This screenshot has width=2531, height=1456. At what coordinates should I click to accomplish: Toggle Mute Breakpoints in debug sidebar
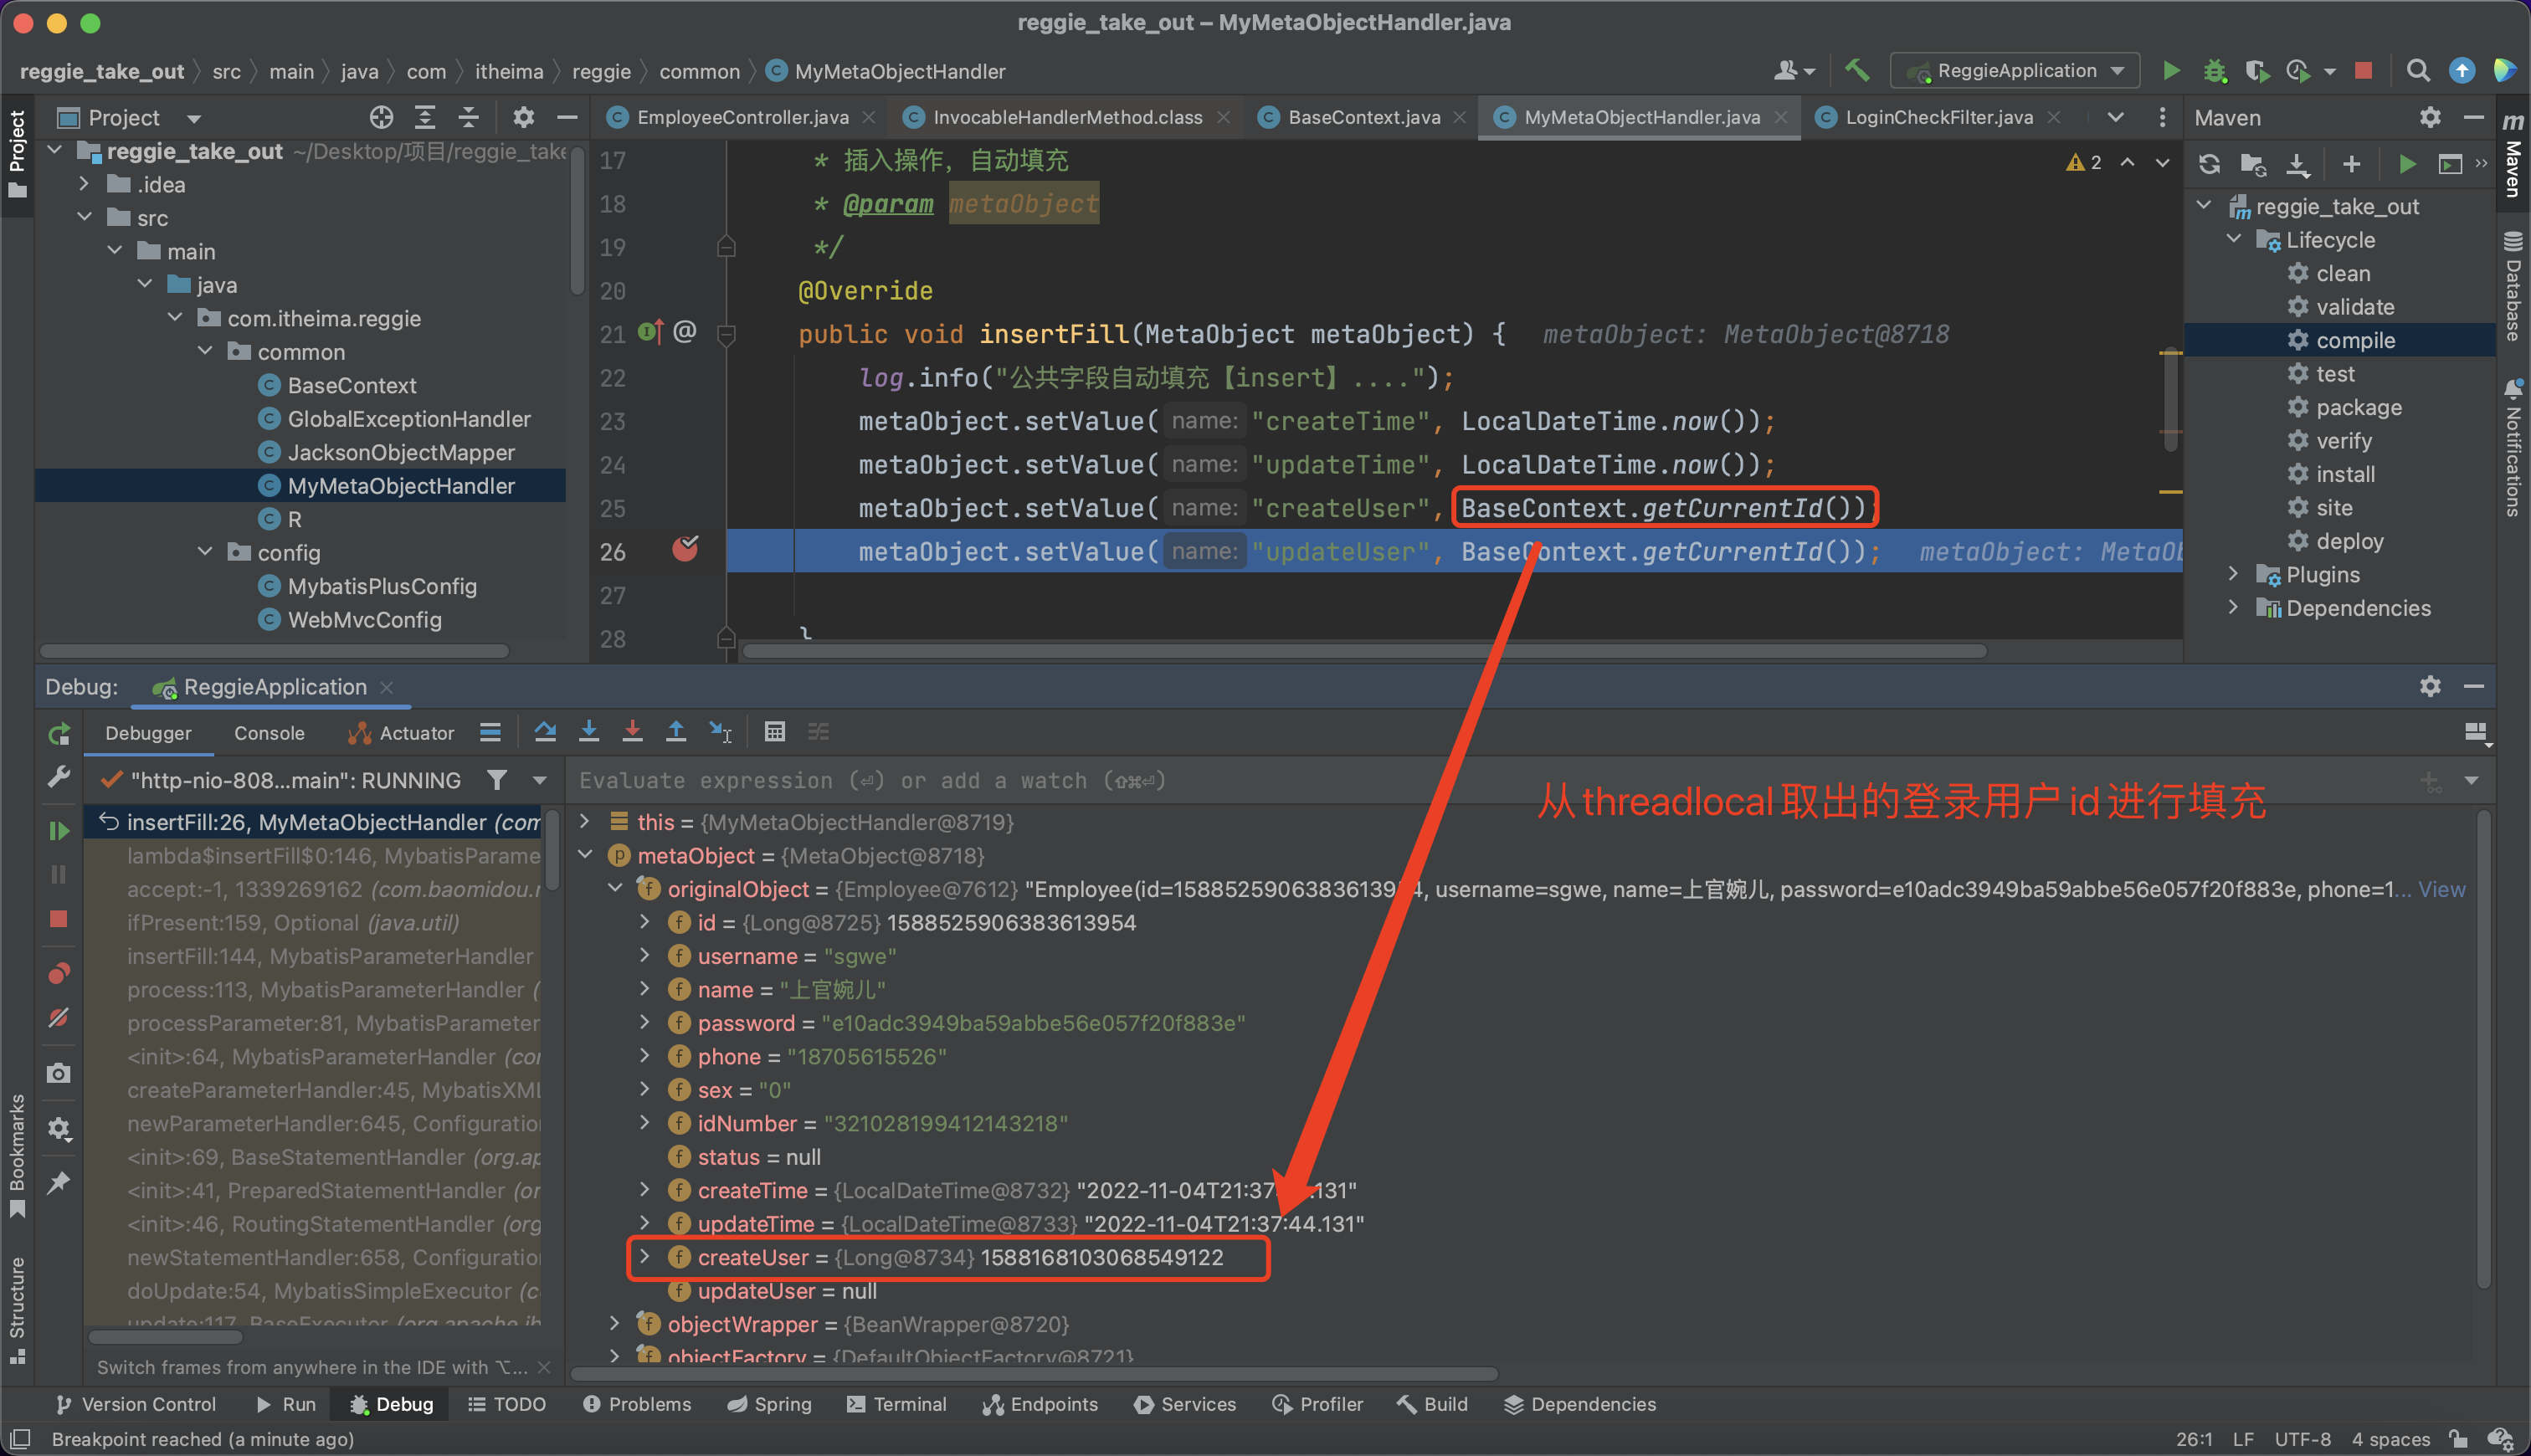click(x=59, y=1019)
